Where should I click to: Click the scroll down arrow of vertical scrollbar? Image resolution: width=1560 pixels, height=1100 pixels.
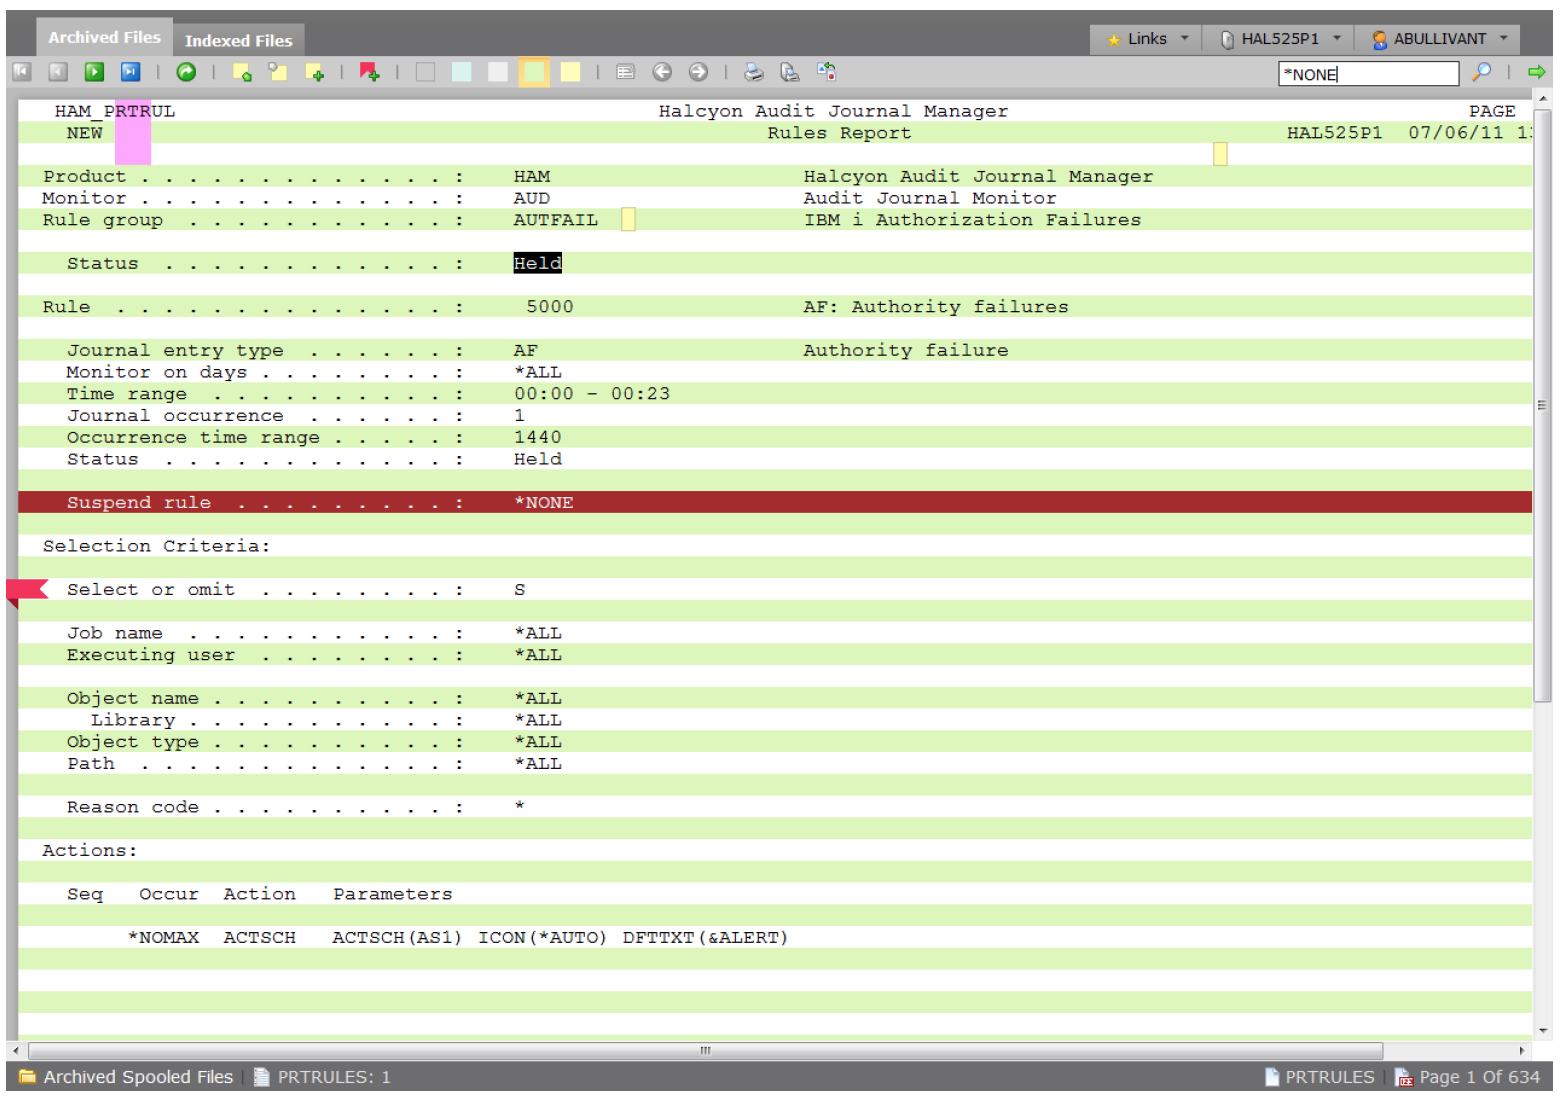1543,1031
